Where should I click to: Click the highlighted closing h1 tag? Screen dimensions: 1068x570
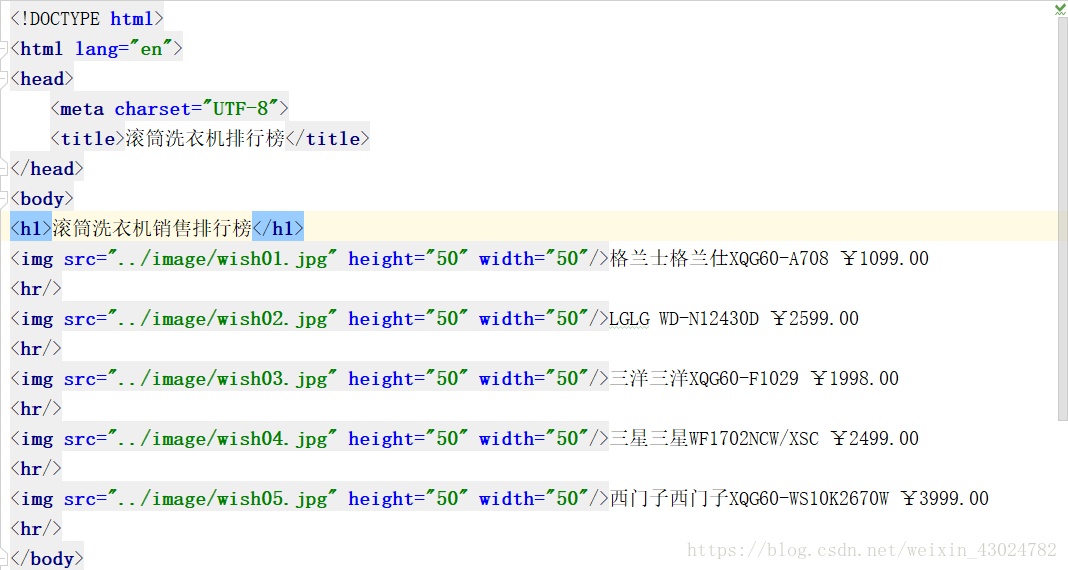coord(278,228)
